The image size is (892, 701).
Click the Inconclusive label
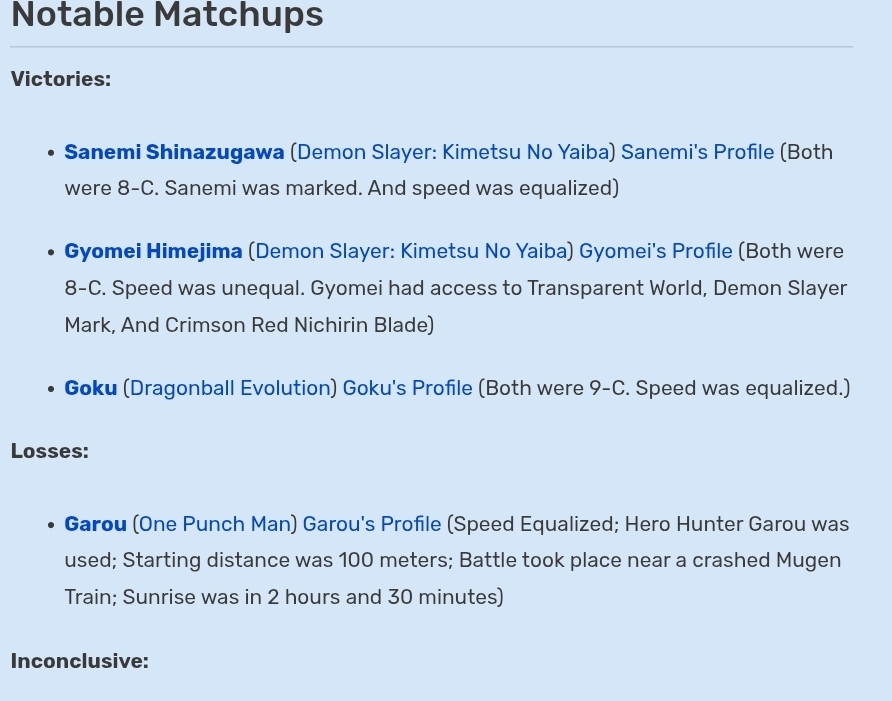[x=80, y=661]
